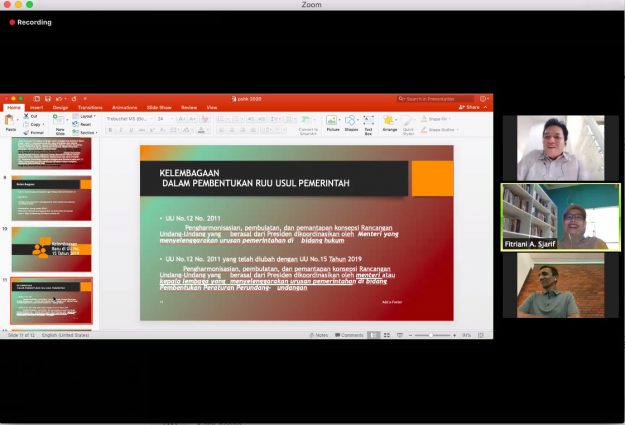
Task: Toggle the Notes pane in status bar
Action: 321,335
